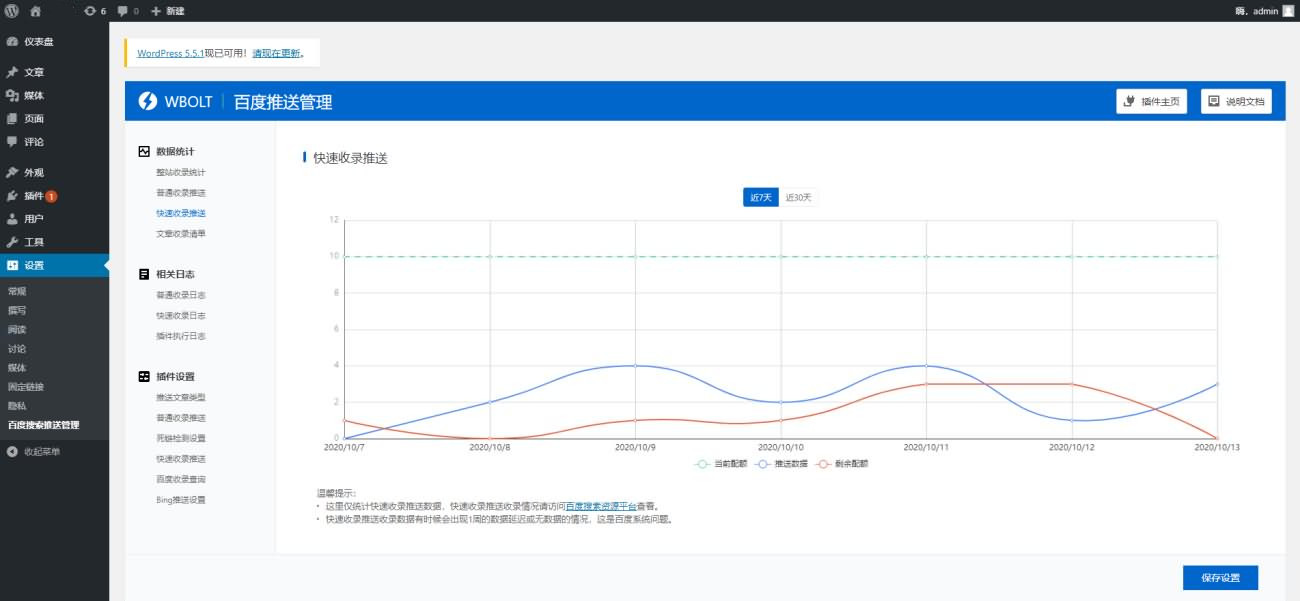Open 讨论 settings submenu item
Image resolution: width=1300 pixels, height=601 pixels.
pyautogui.click(x=17, y=348)
